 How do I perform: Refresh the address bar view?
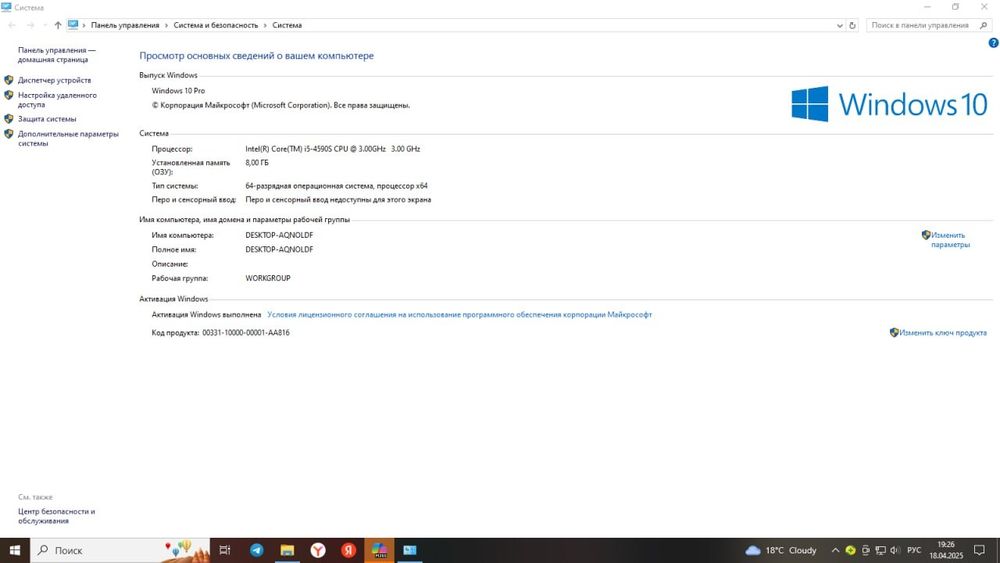point(852,26)
